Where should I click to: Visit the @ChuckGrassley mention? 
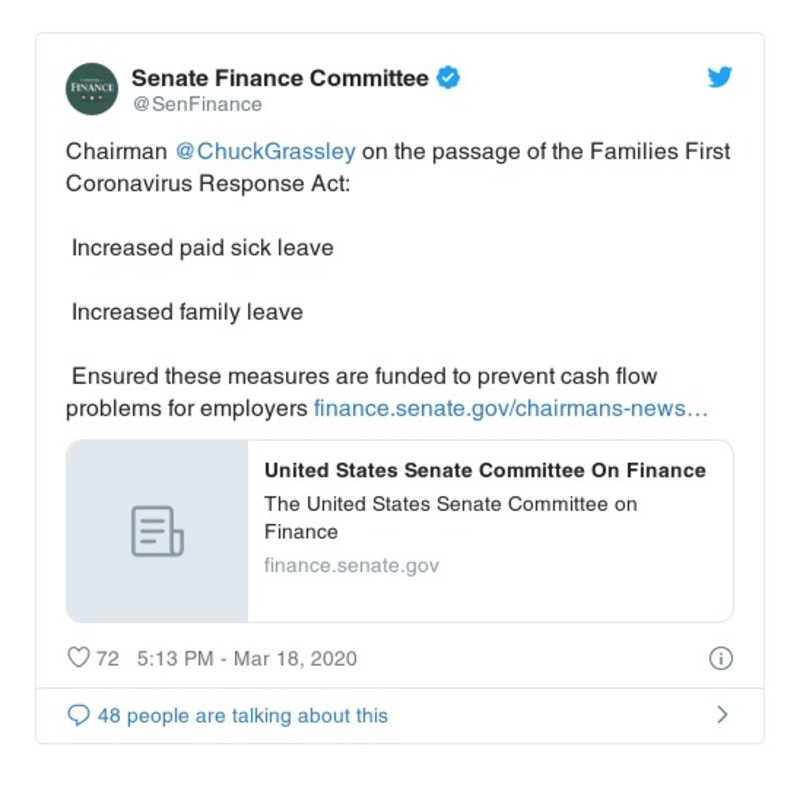pos(265,152)
